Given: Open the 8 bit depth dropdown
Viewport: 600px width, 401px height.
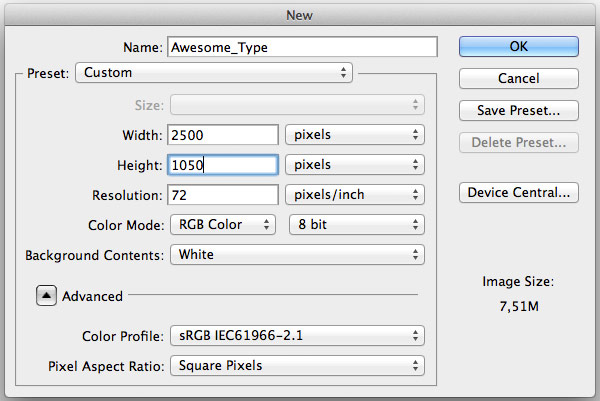Looking at the screenshot, I should point(357,225).
